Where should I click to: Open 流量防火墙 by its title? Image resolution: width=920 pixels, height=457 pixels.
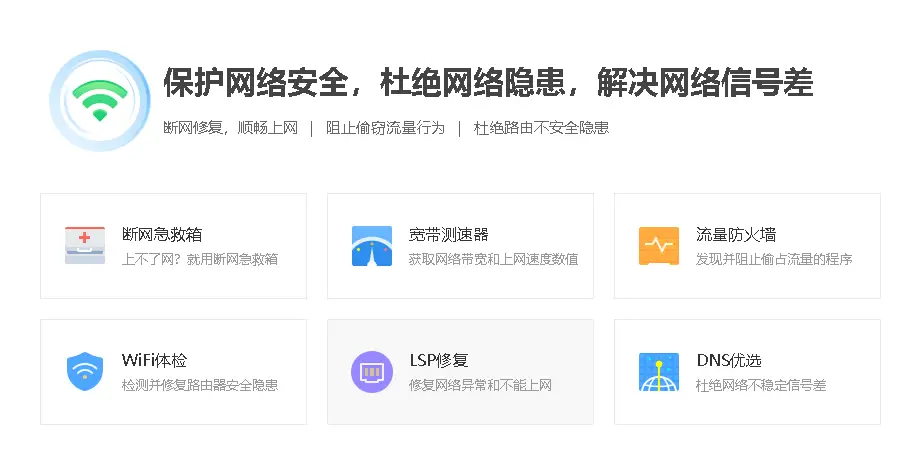[736, 235]
